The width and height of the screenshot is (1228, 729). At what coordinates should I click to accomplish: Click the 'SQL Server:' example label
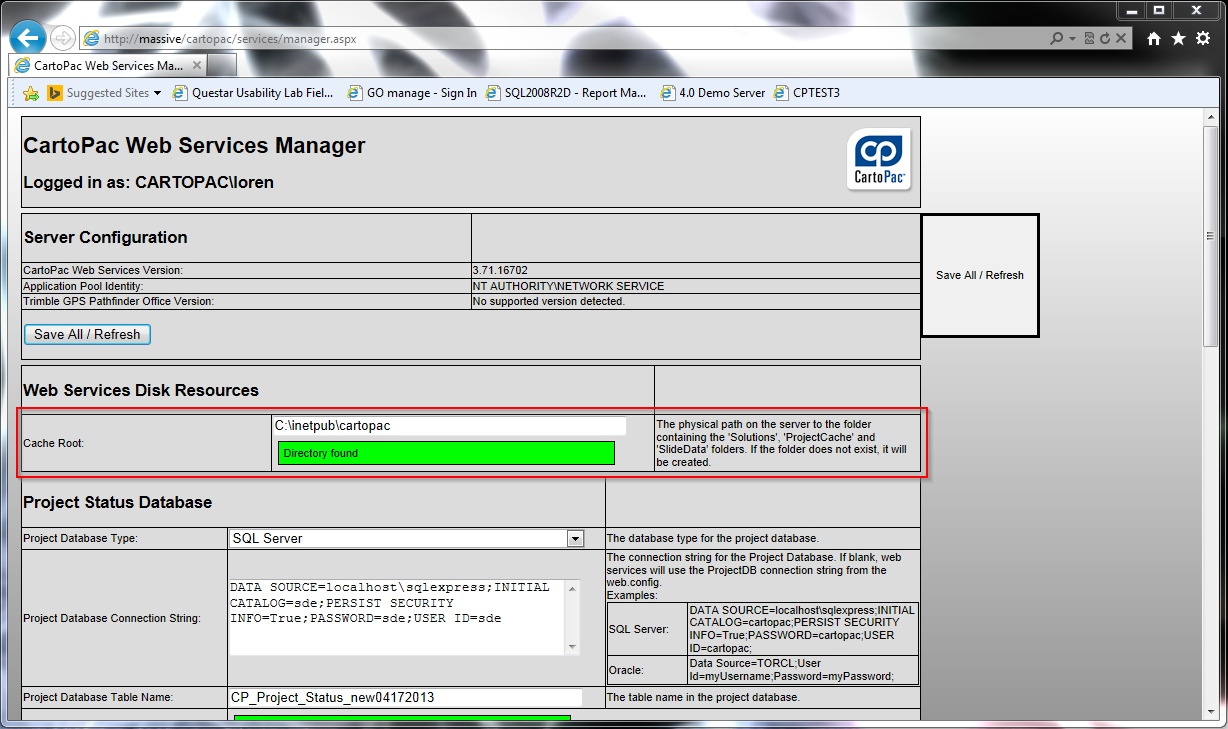pyautogui.click(x=638, y=629)
